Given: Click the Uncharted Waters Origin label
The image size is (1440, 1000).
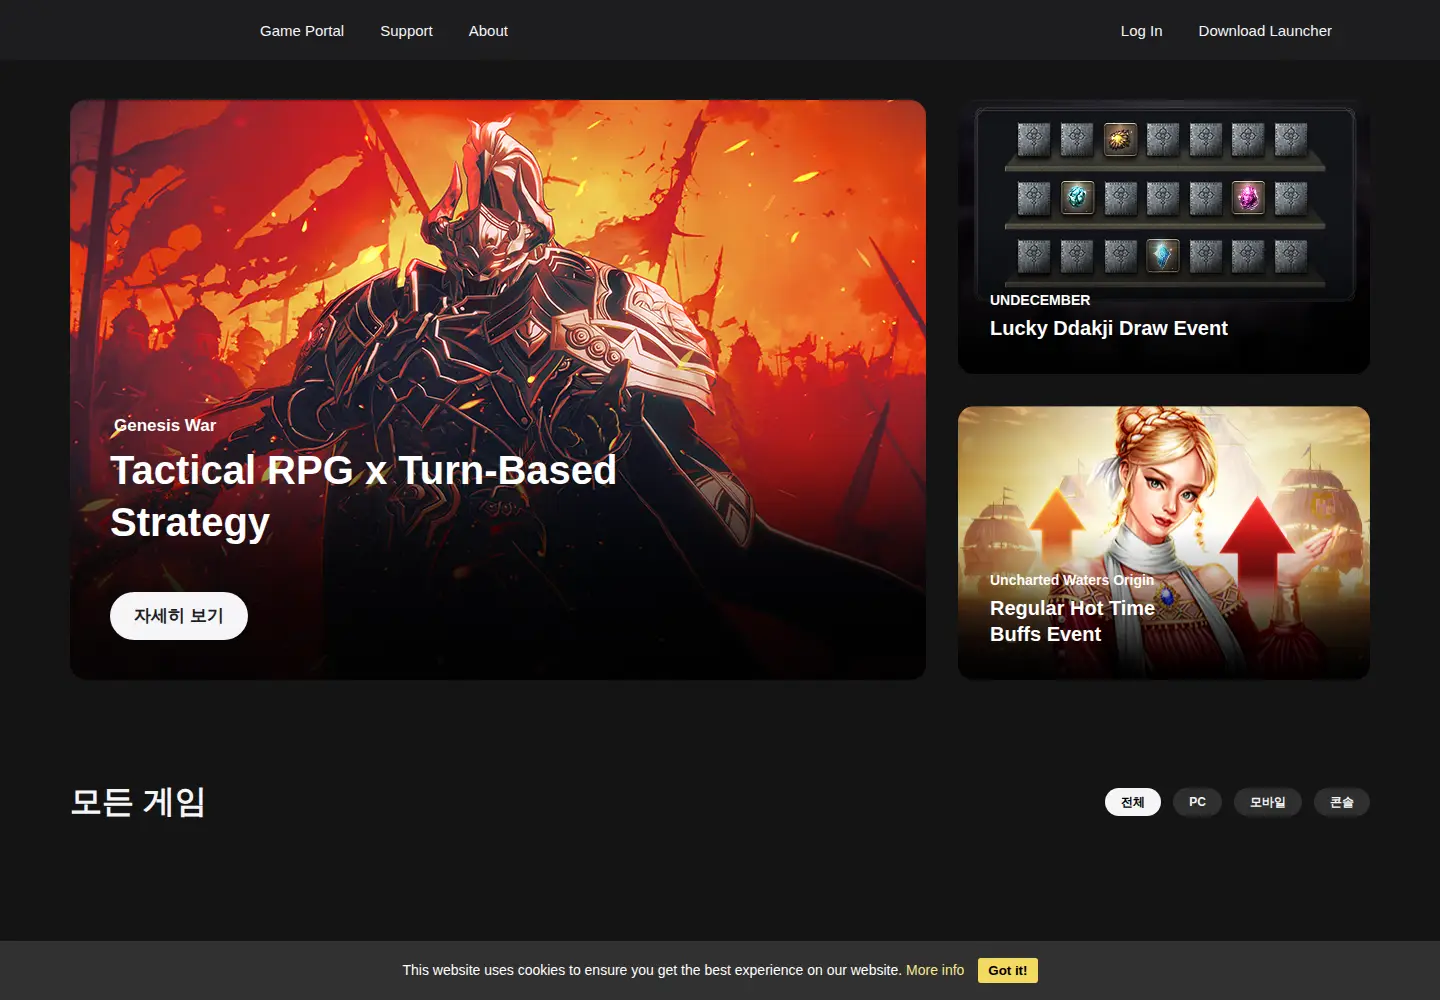Looking at the screenshot, I should 1072,580.
